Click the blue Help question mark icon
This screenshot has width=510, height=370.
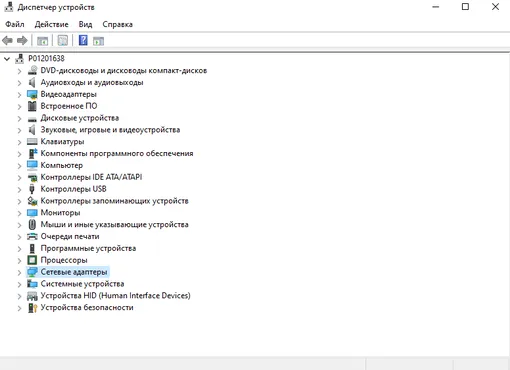(83, 40)
